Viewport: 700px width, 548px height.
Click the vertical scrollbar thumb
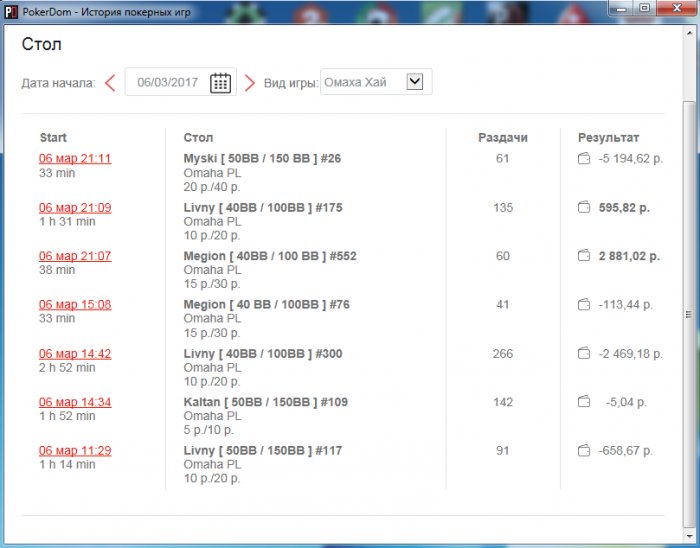689,314
